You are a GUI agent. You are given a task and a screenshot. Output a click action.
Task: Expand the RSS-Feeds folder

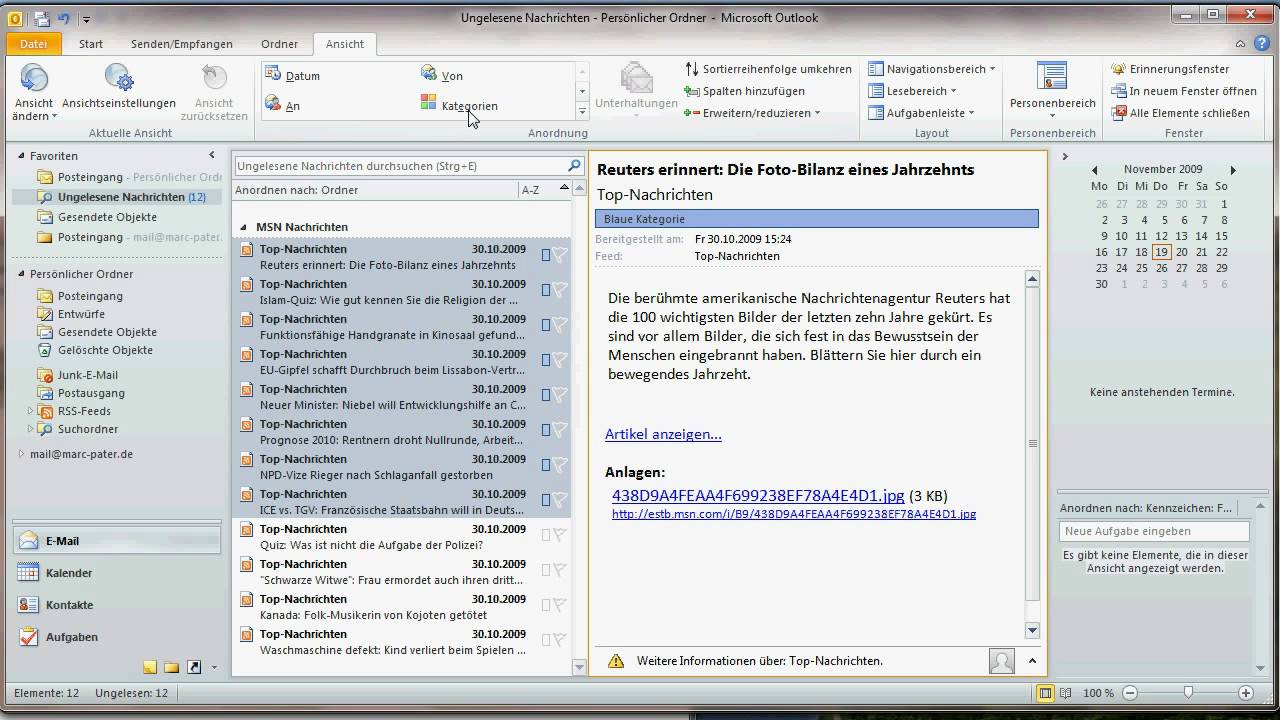click(30, 411)
